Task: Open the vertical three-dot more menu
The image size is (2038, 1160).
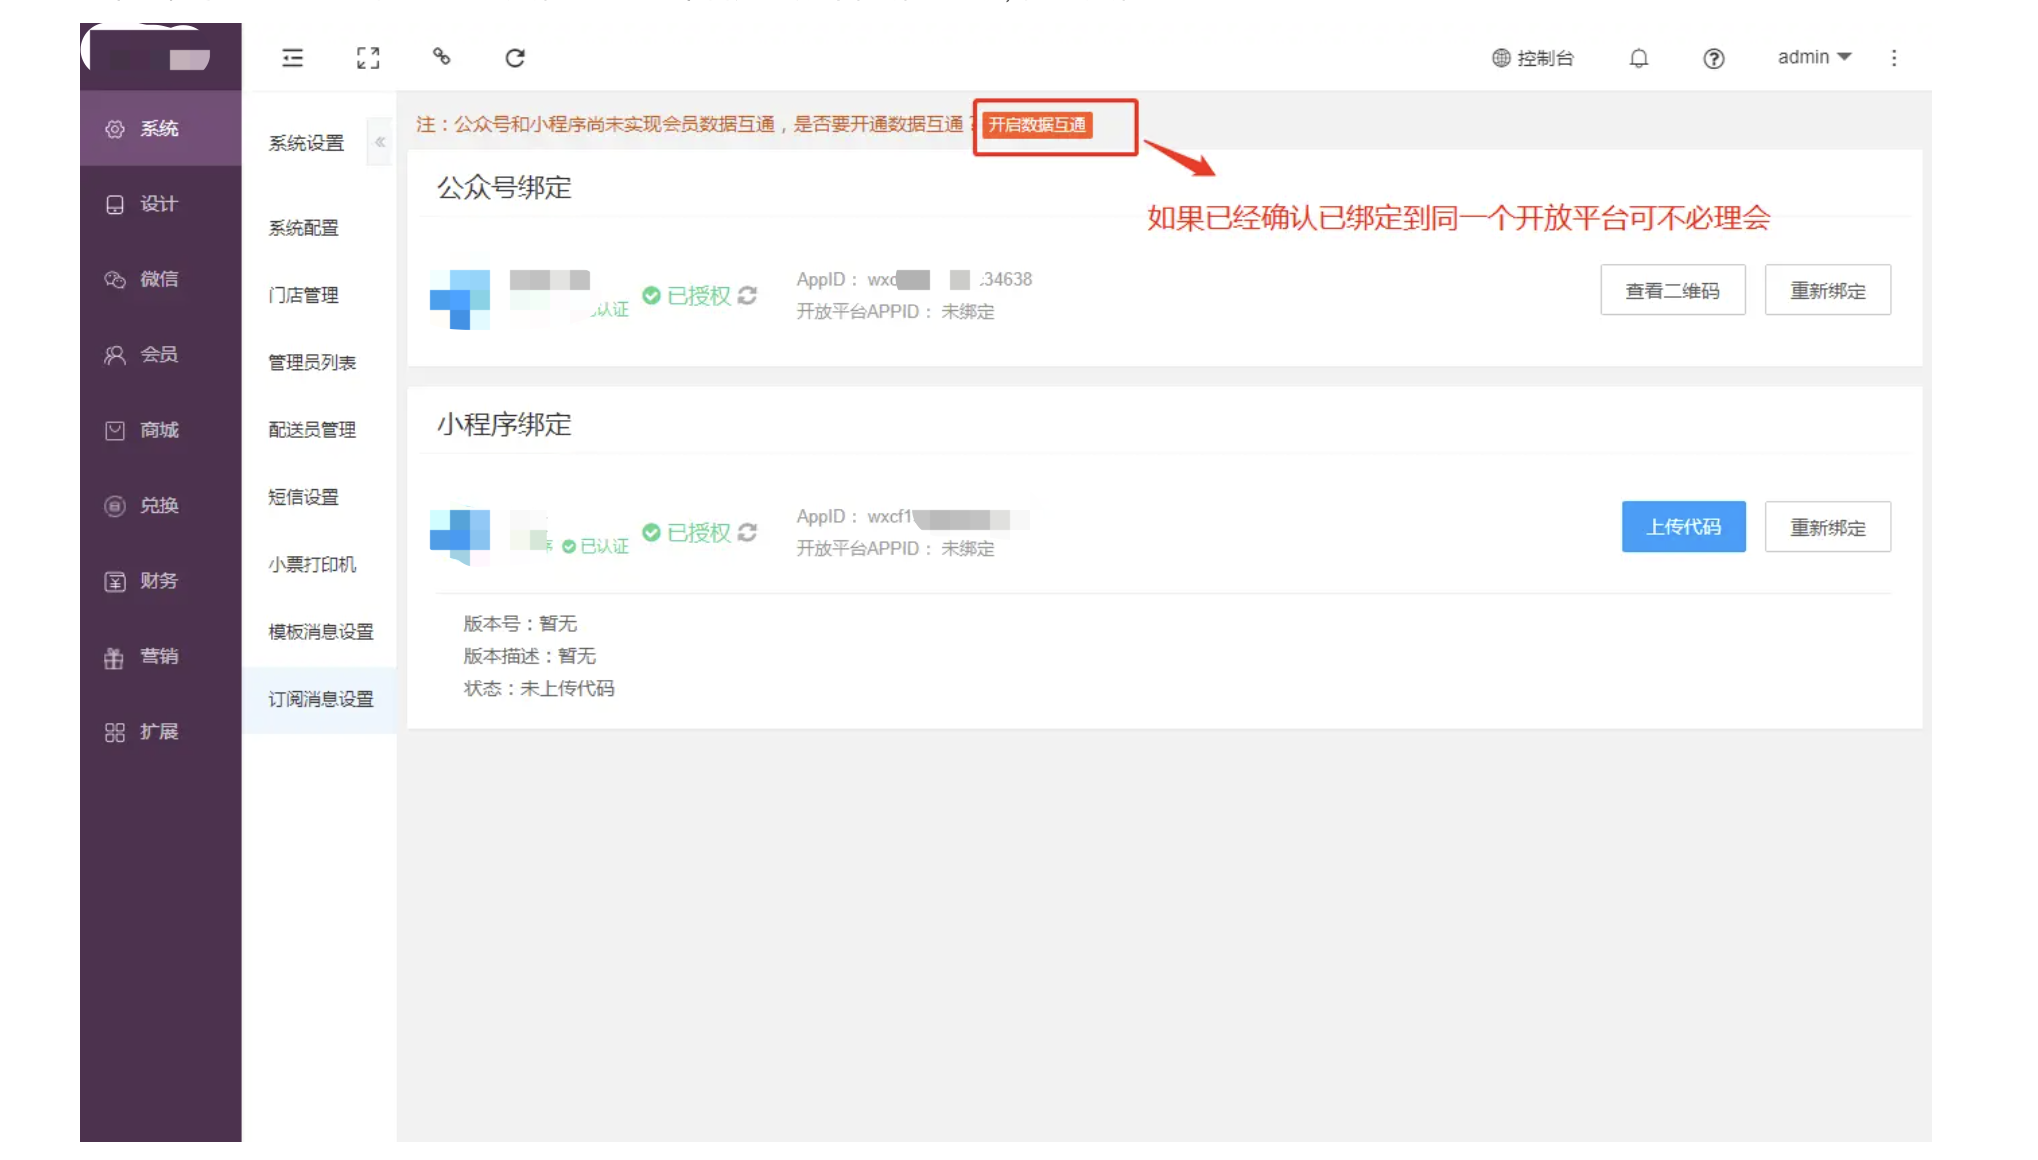Action: 1894,58
